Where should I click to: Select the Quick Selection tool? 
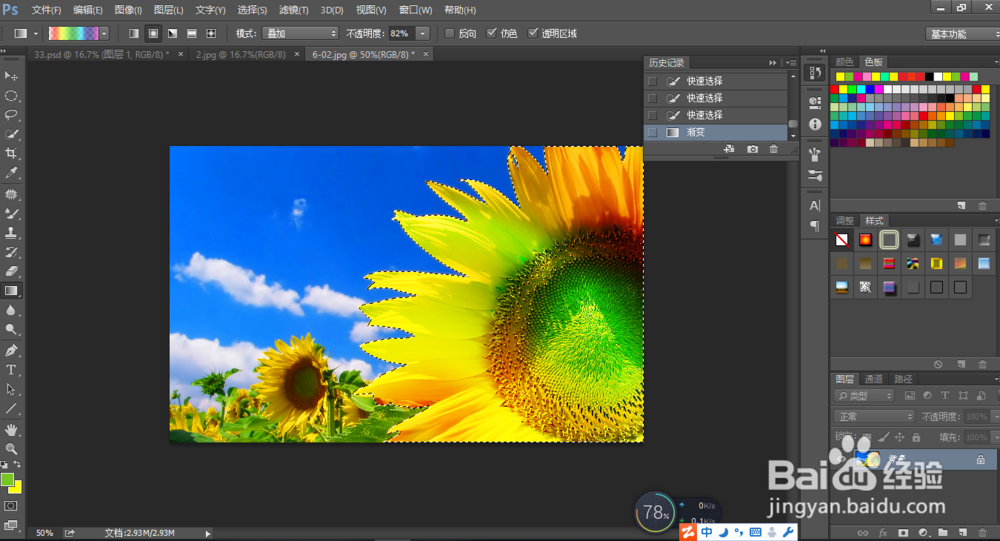point(11,135)
